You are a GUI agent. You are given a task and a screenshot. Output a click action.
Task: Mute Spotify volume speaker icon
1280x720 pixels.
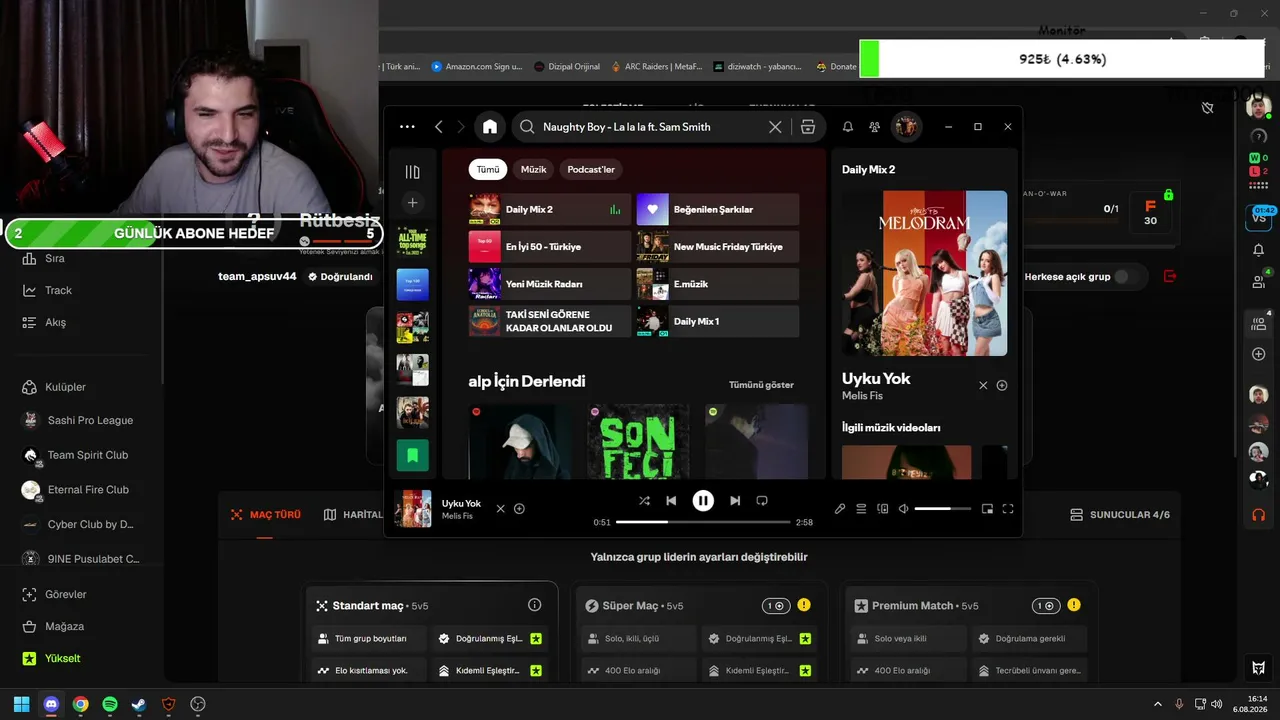pyautogui.click(x=903, y=509)
